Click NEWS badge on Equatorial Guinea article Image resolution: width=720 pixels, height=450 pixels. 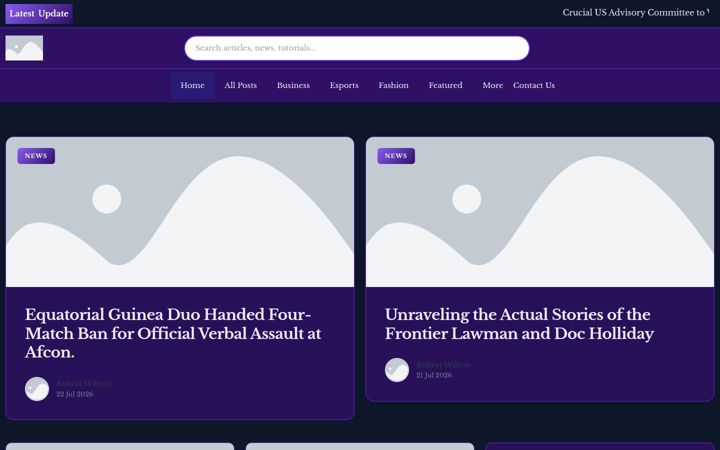36,156
